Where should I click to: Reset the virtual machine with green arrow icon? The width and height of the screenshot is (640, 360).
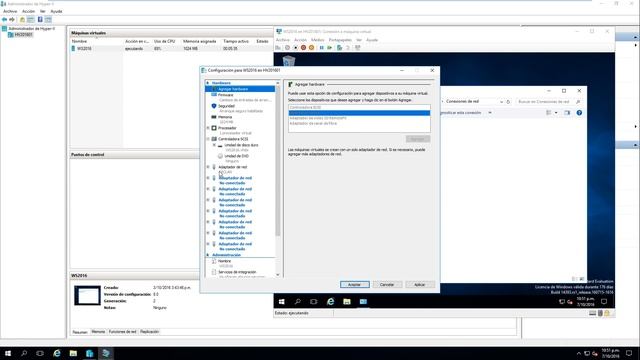[x=330, y=48]
